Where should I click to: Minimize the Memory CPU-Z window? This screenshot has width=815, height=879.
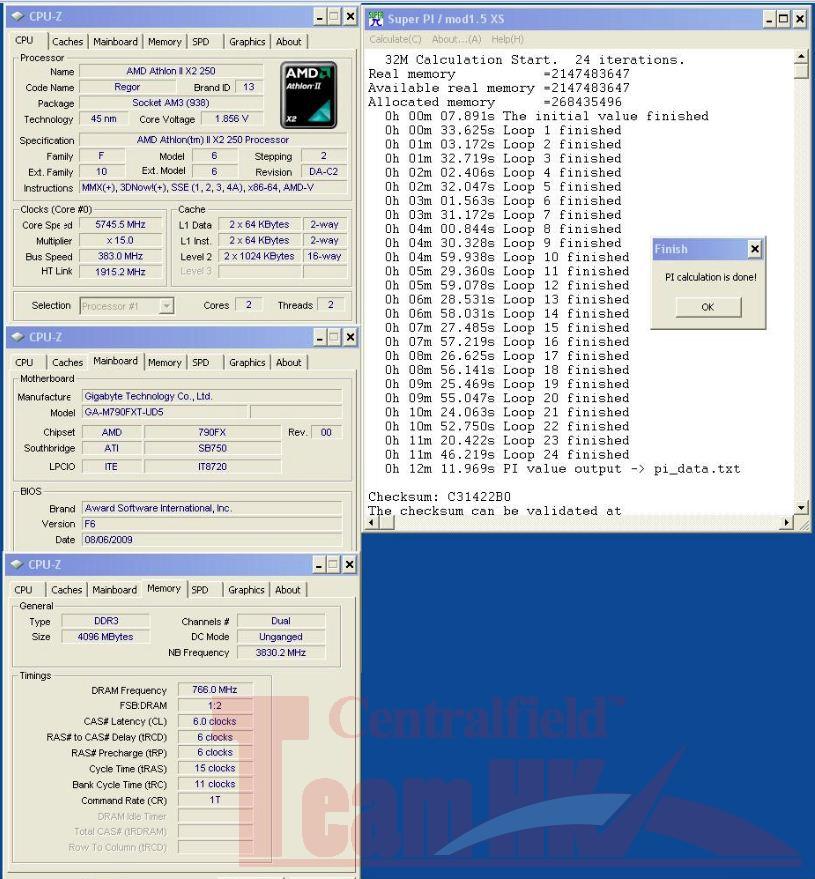[318, 565]
